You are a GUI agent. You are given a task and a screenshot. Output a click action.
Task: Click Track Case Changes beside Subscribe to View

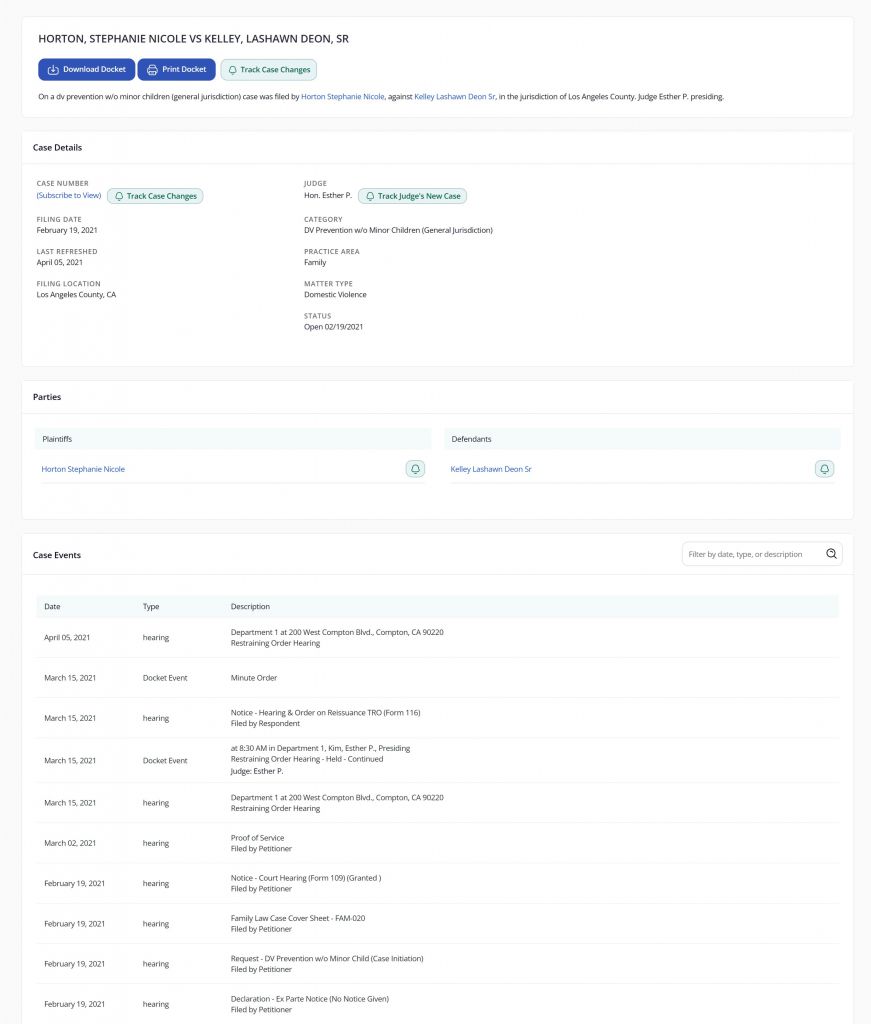[155, 196]
